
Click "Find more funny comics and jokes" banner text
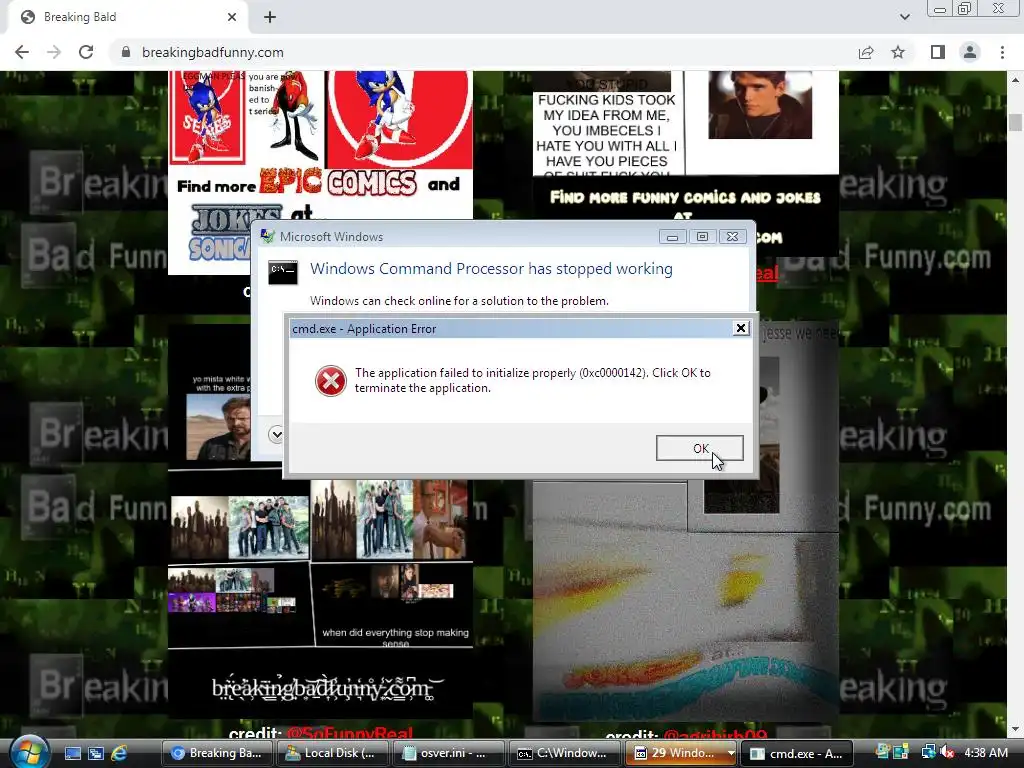click(685, 197)
